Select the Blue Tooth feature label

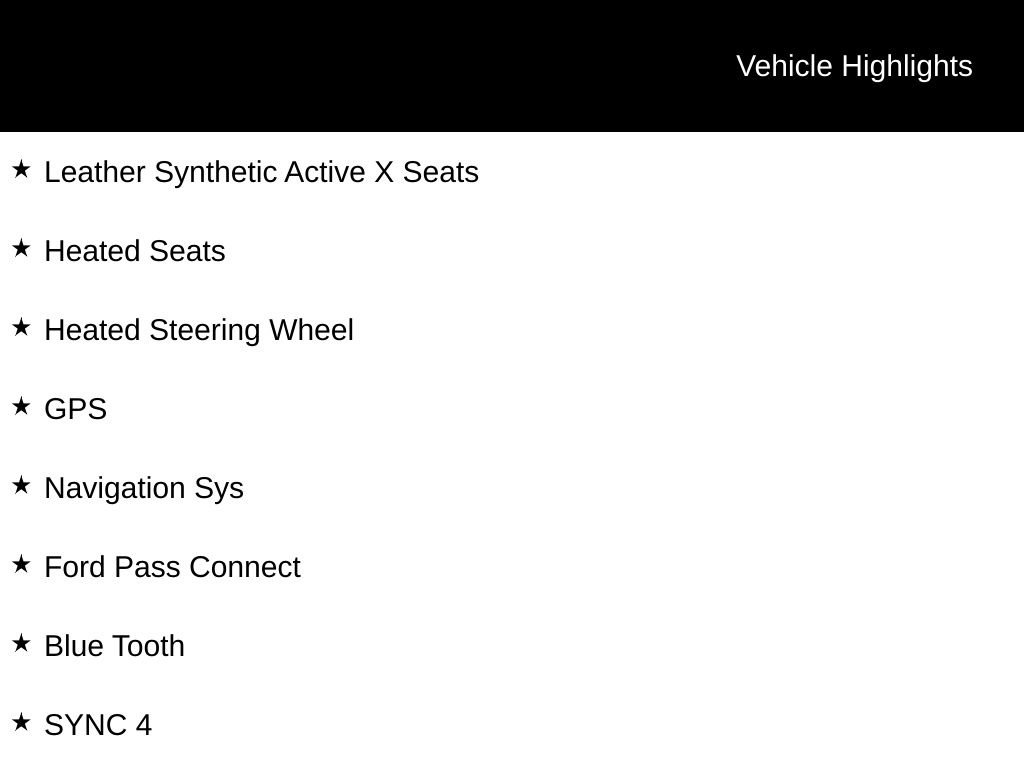click(x=115, y=646)
